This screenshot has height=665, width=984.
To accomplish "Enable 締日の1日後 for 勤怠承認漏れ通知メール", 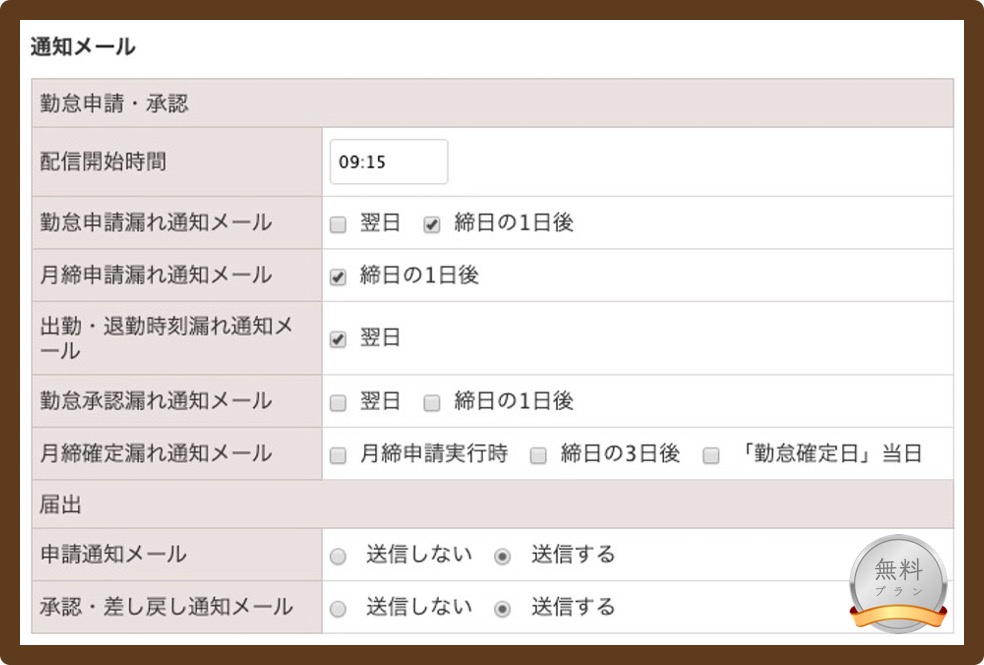I will 432,403.
